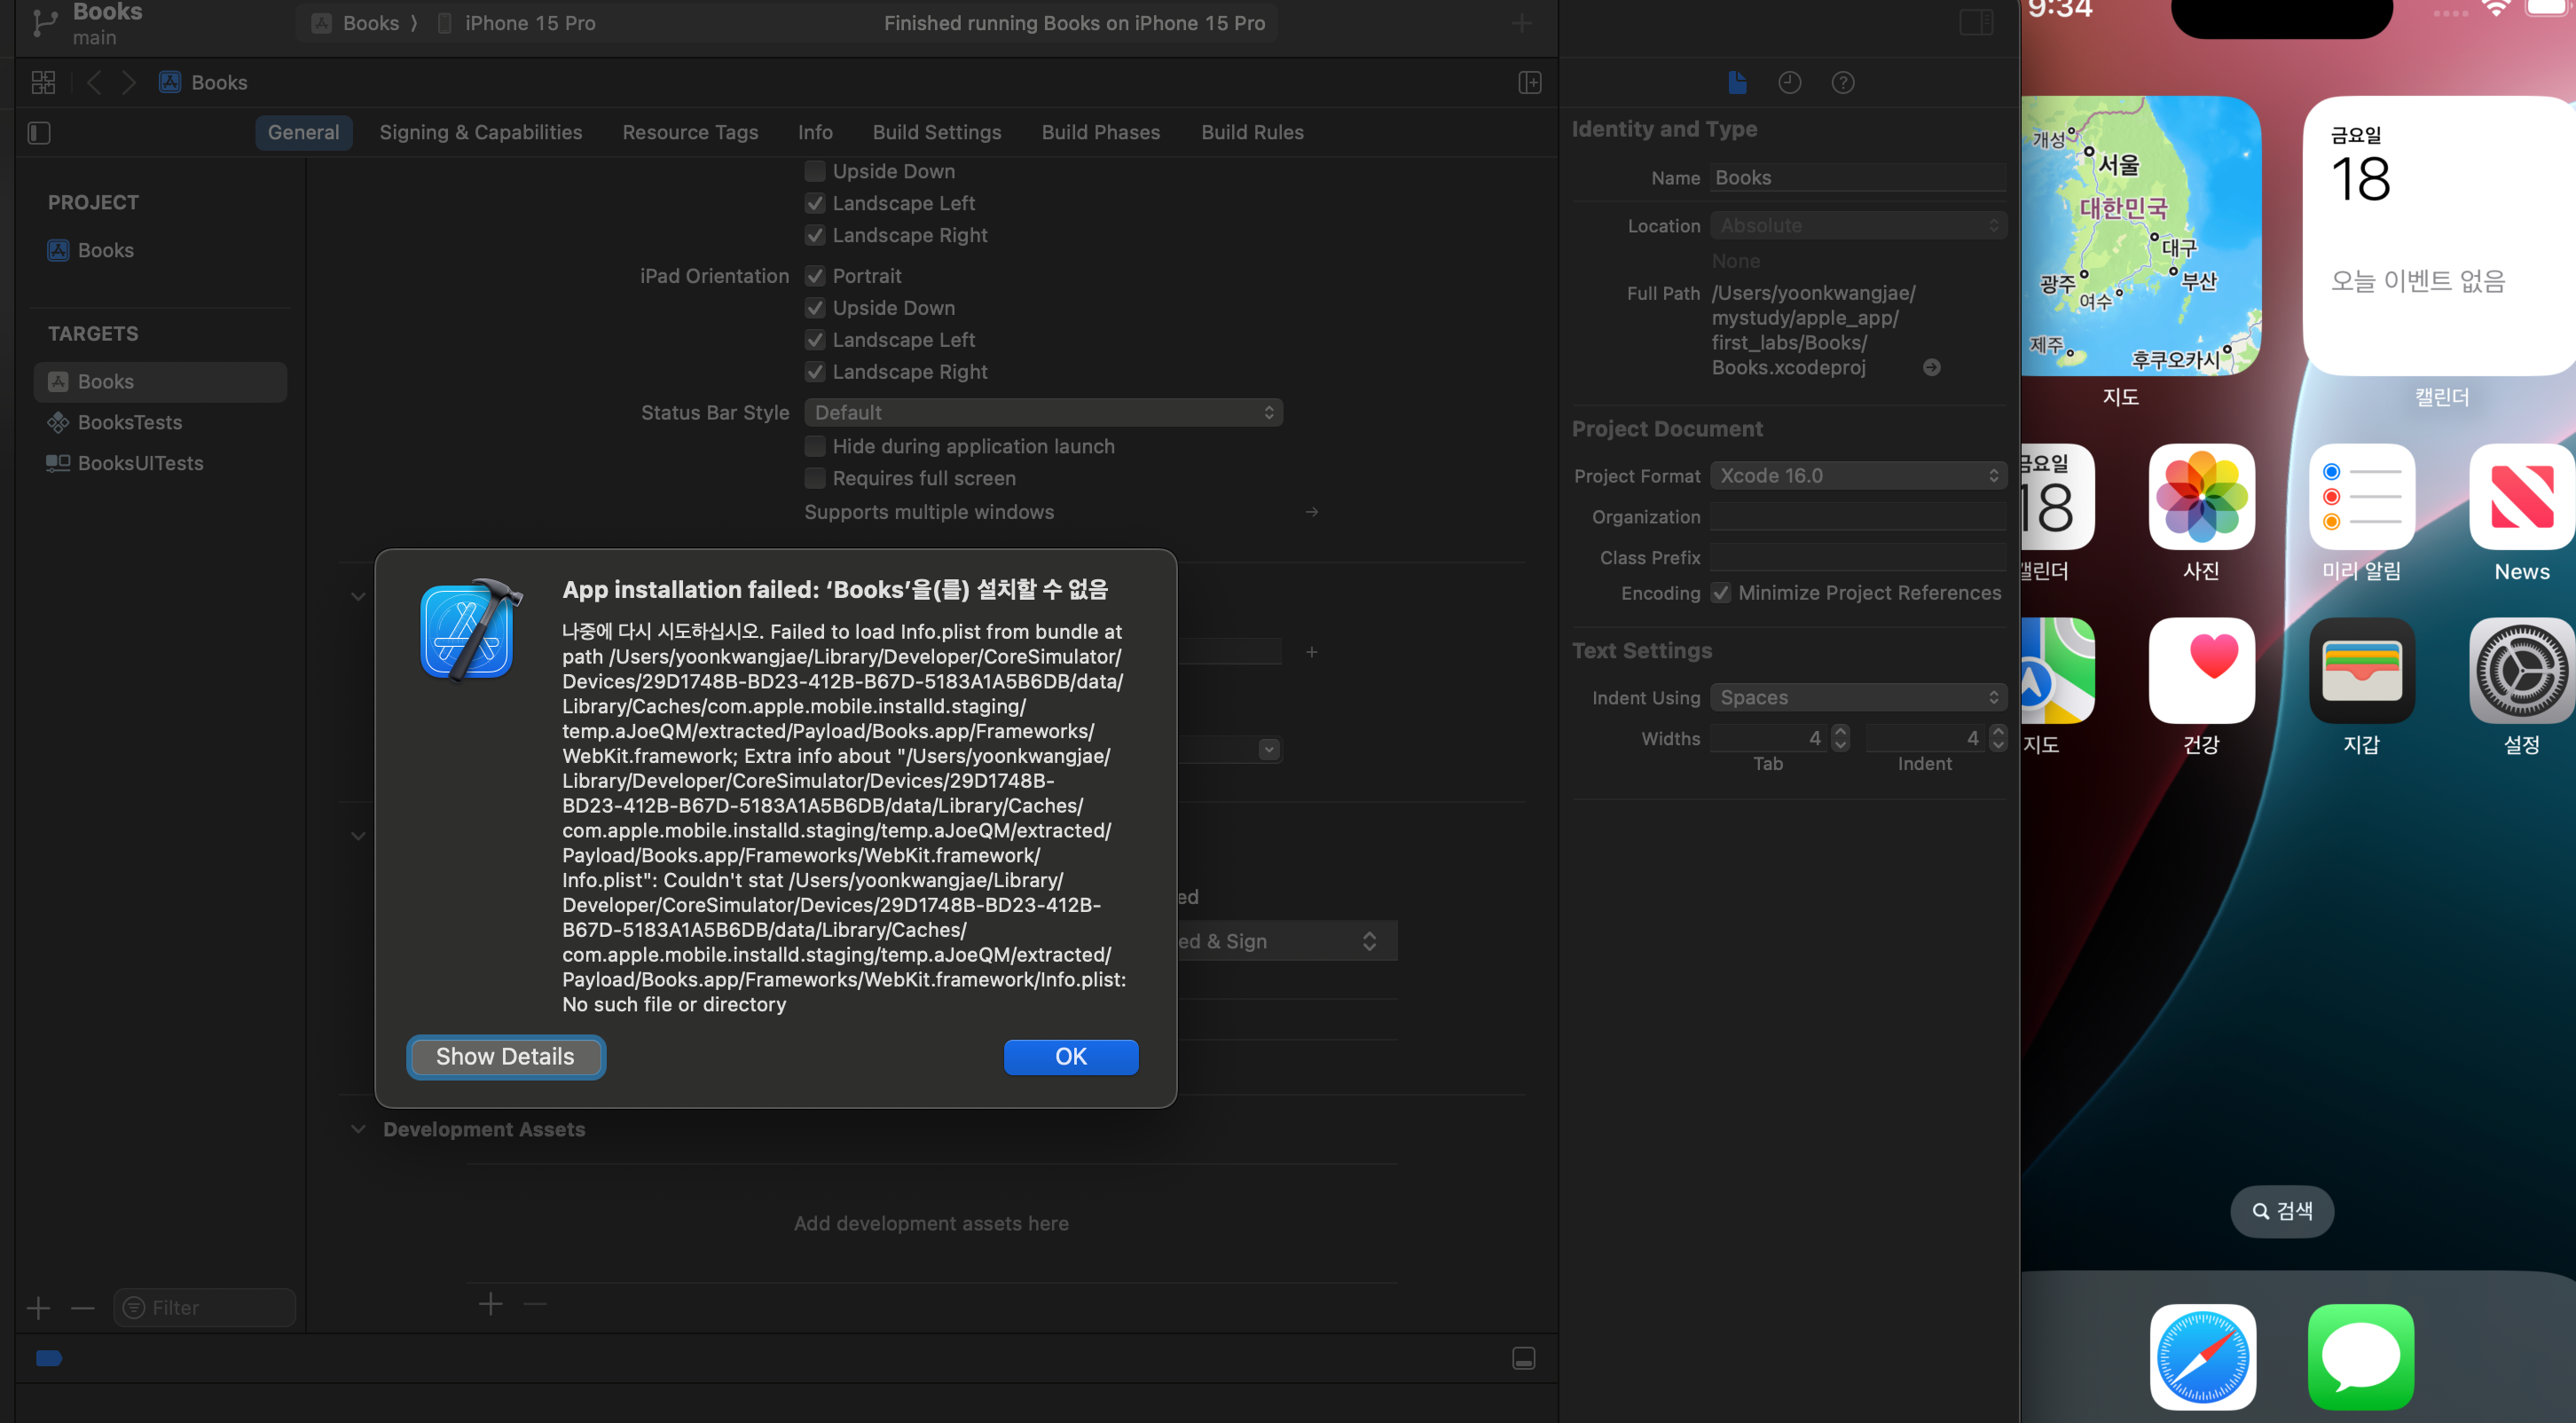Switch to General tab

point(303,132)
